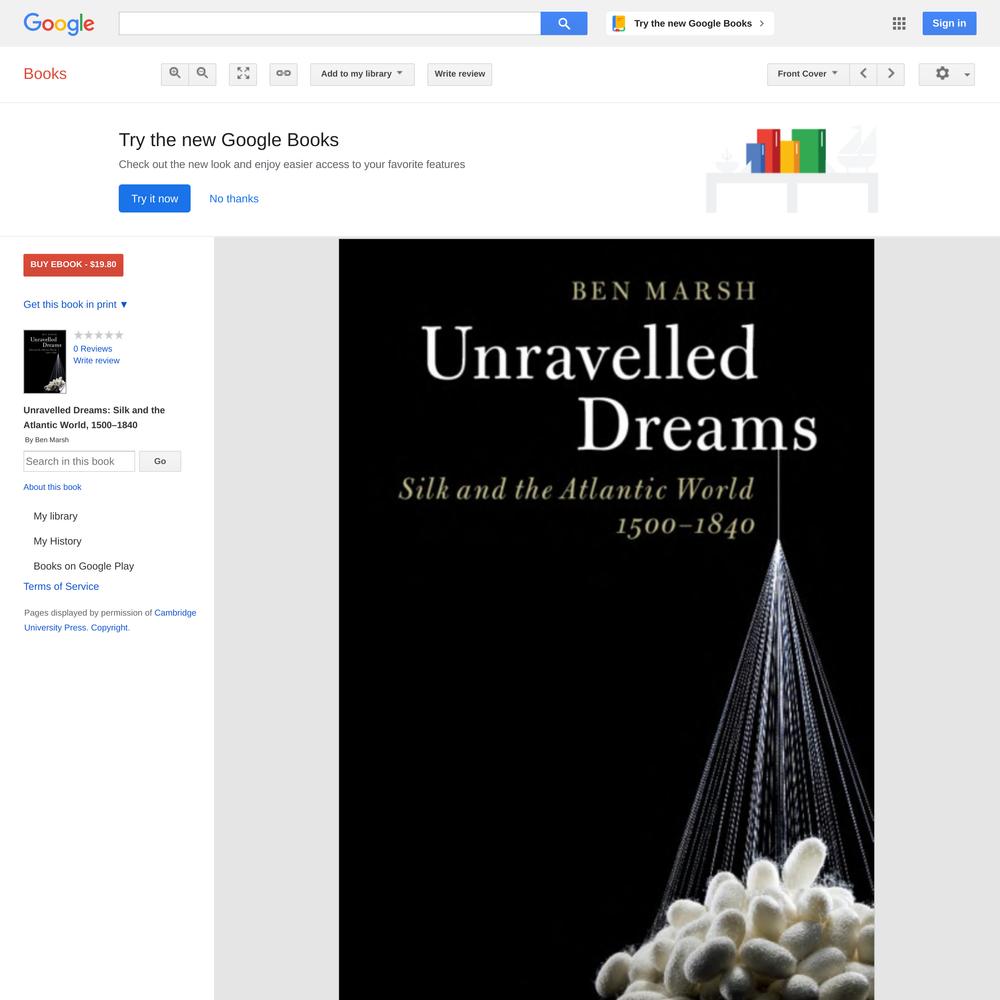Open the Front Cover contents dropdown

[x=808, y=74]
